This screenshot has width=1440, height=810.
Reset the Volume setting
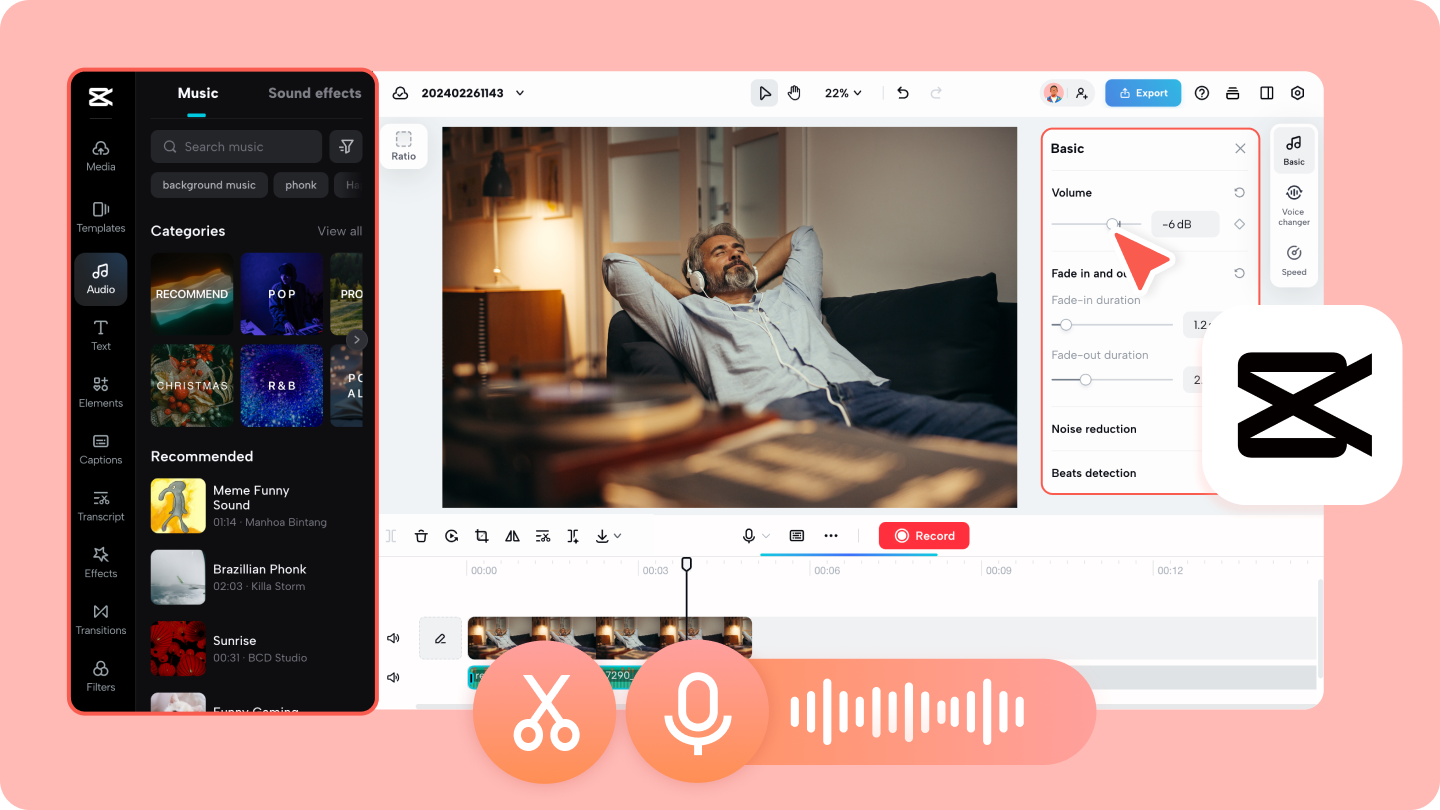click(x=1240, y=193)
